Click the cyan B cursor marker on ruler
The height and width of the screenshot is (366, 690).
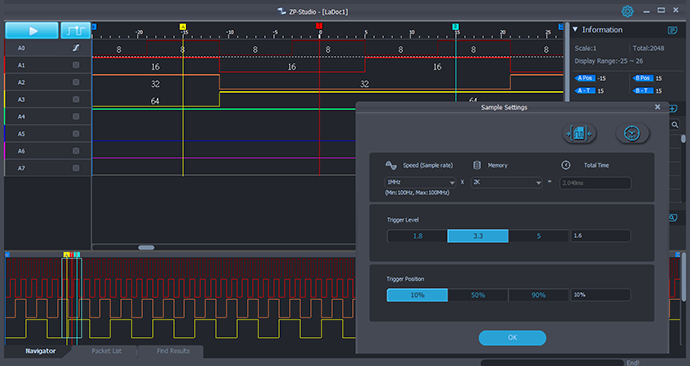(455, 27)
